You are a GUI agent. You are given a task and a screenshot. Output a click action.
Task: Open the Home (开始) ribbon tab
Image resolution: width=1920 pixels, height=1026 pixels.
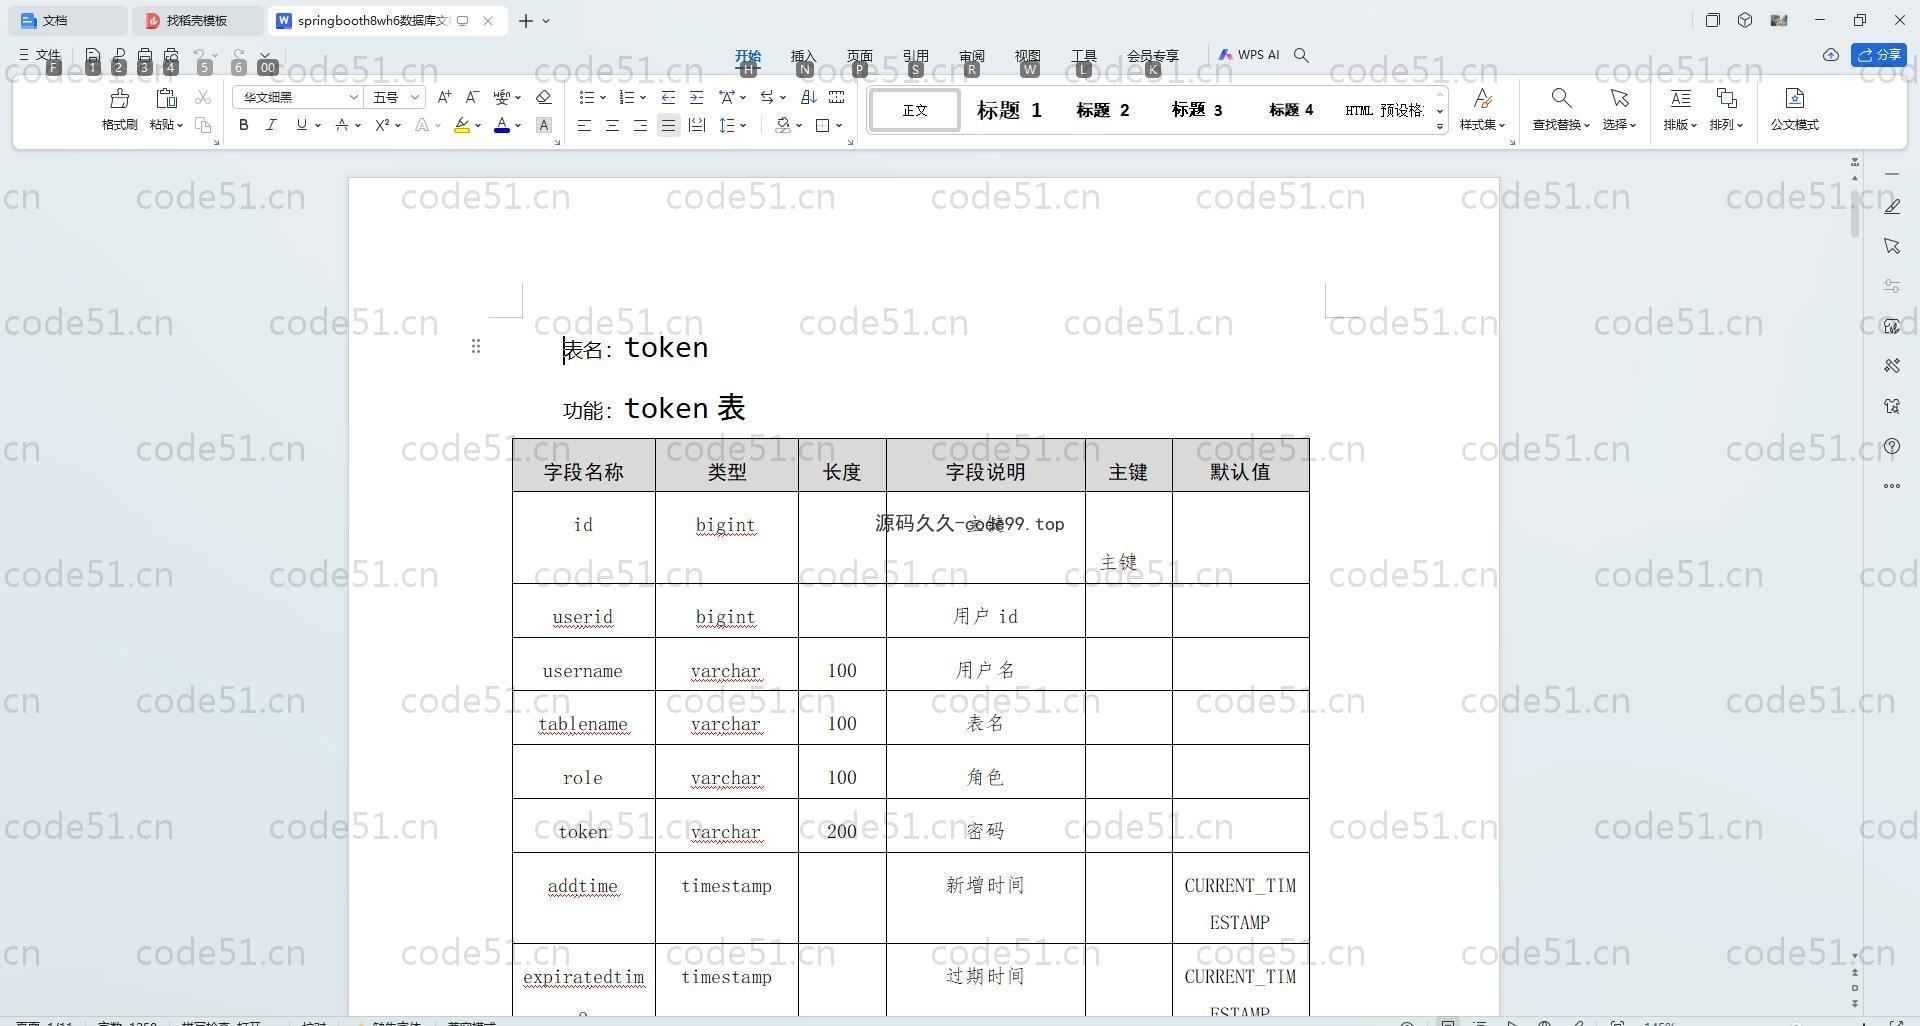(747, 56)
